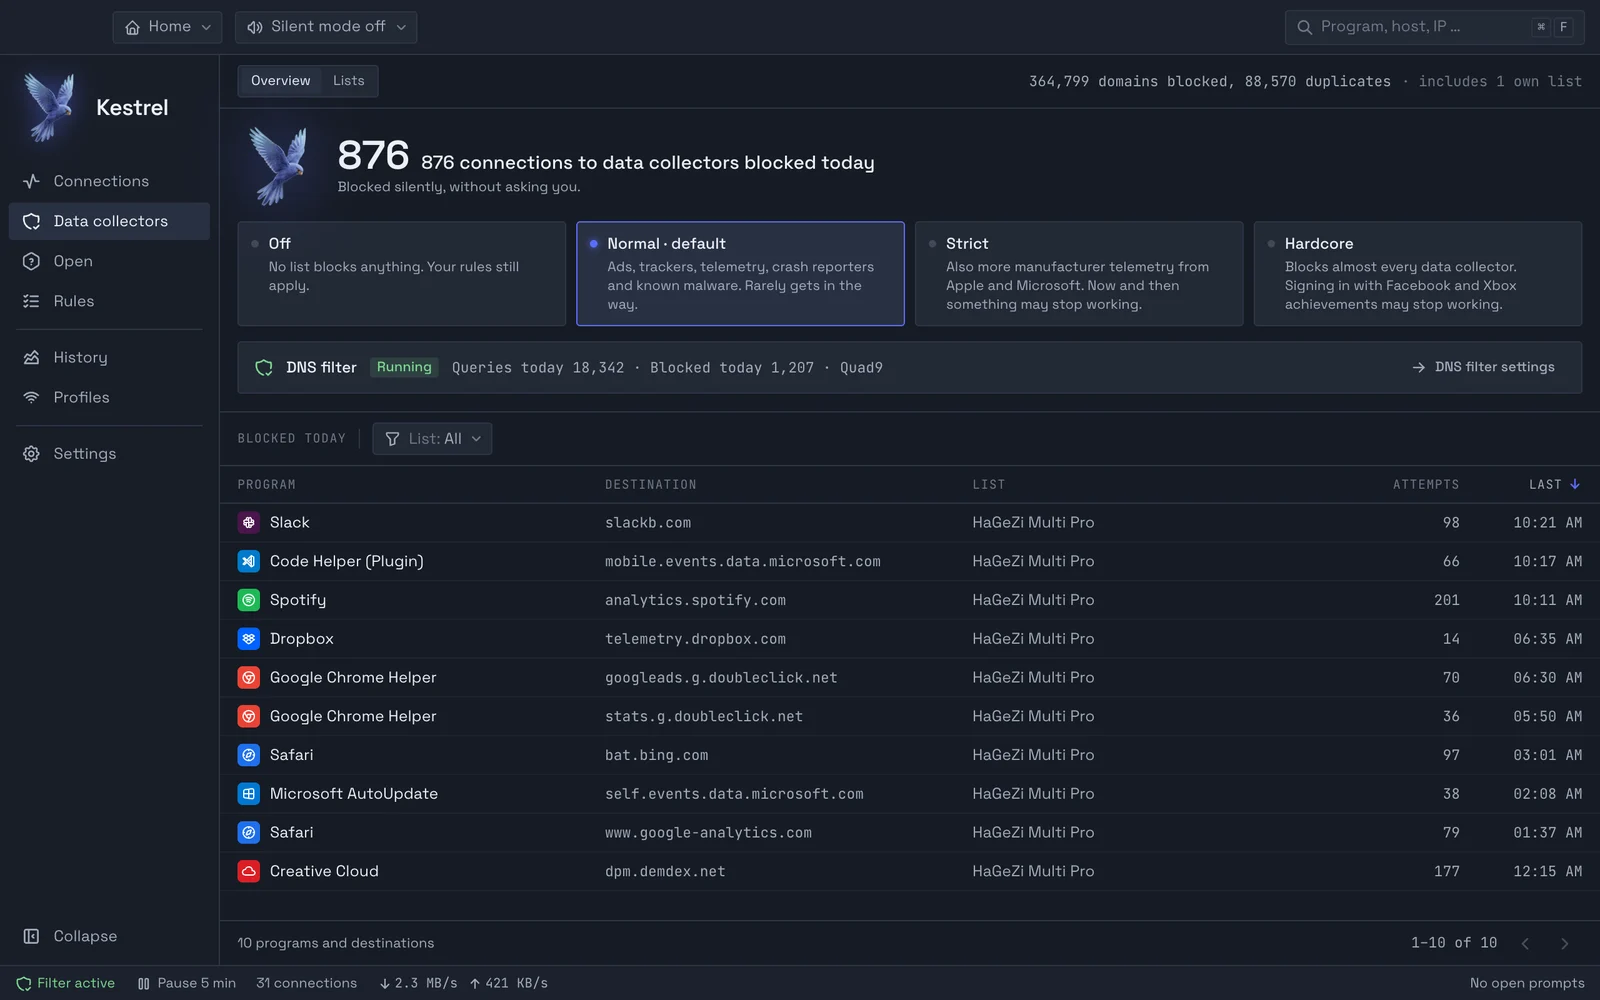Open the Silent mode off dropdown
This screenshot has height=1000, width=1600.
coord(326,27)
